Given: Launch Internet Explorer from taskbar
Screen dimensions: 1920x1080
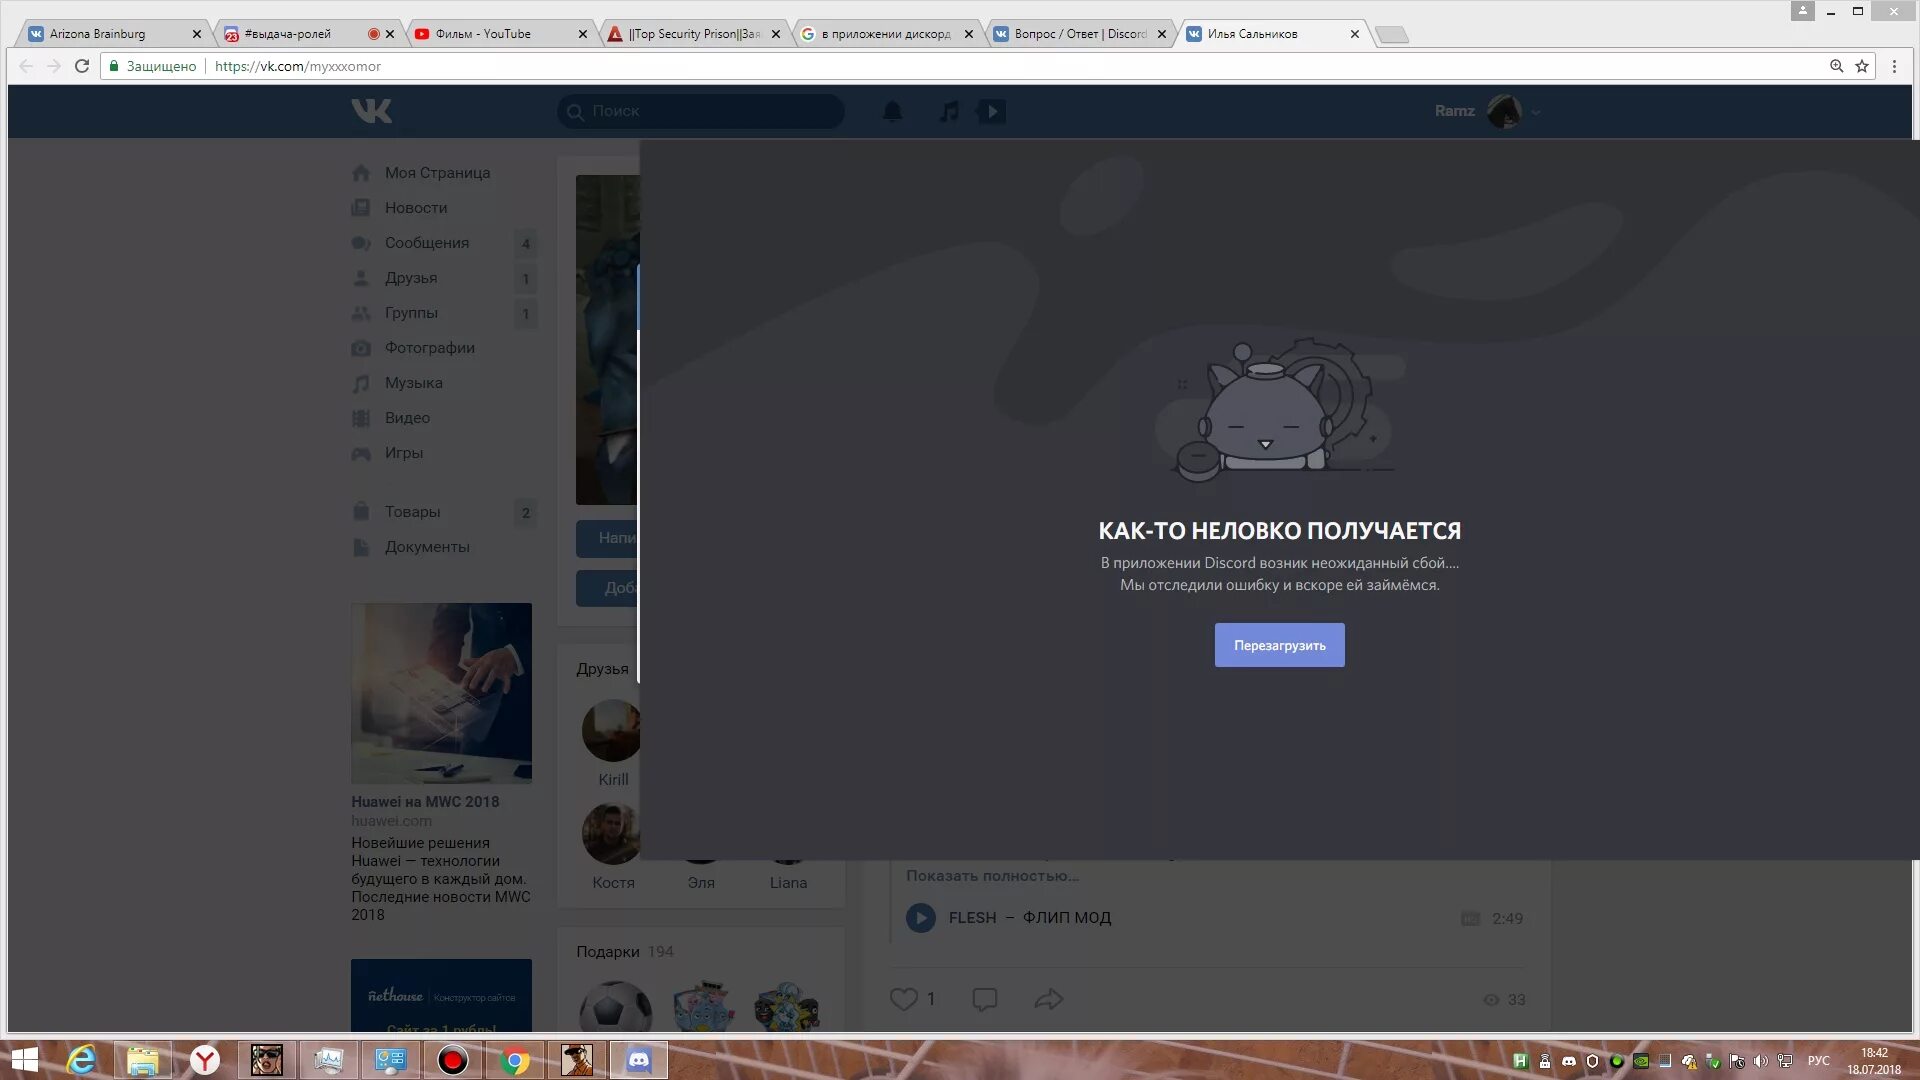Looking at the screenshot, I should (x=81, y=1060).
